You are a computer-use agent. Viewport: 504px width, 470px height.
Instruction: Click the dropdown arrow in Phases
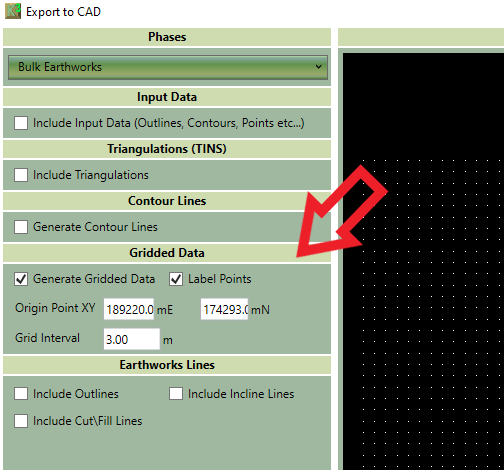click(x=319, y=67)
